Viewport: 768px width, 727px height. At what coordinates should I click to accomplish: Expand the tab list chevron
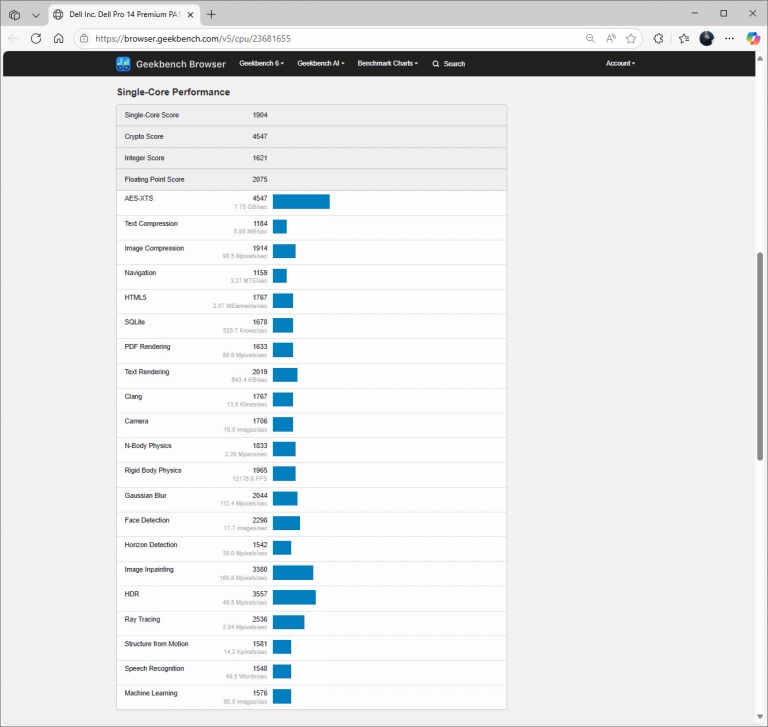point(36,15)
